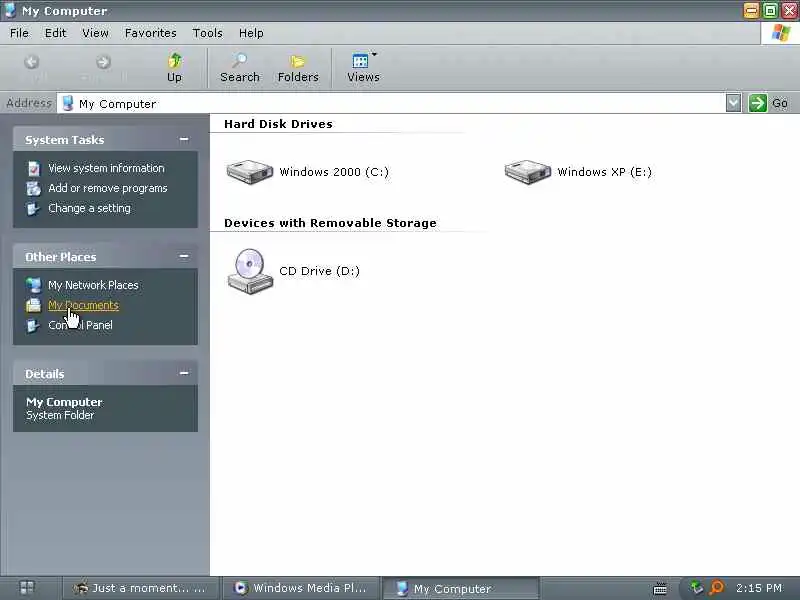The width and height of the screenshot is (800, 600).
Task: Switch to Windows Media Player taskbar button
Action: (301, 588)
